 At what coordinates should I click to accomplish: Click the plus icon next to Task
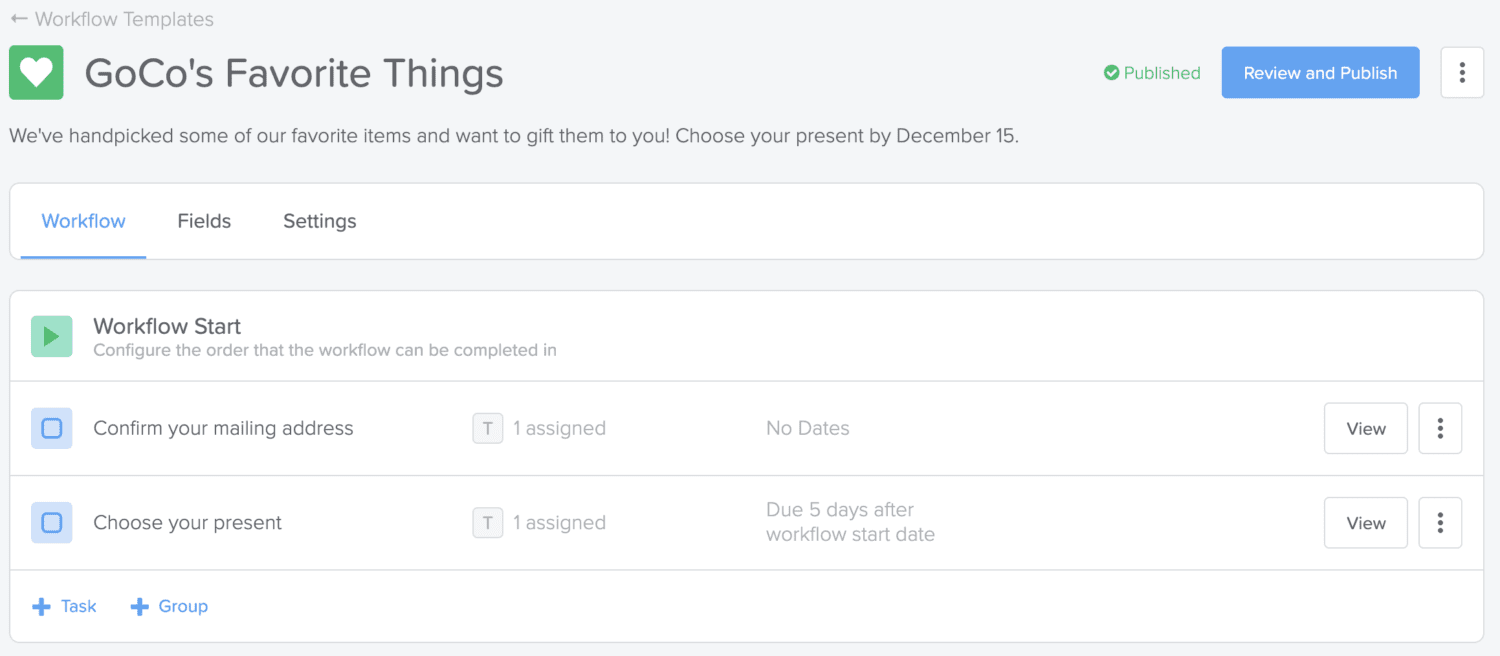click(x=41, y=607)
